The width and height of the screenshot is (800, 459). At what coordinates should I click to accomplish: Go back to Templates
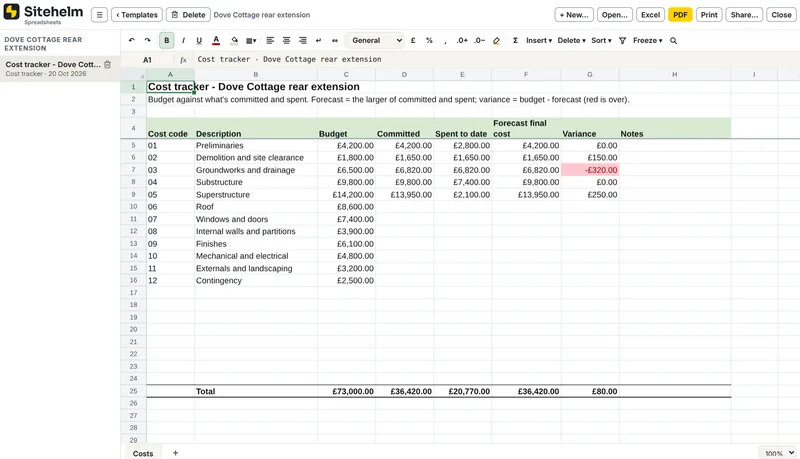[x=137, y=15]
